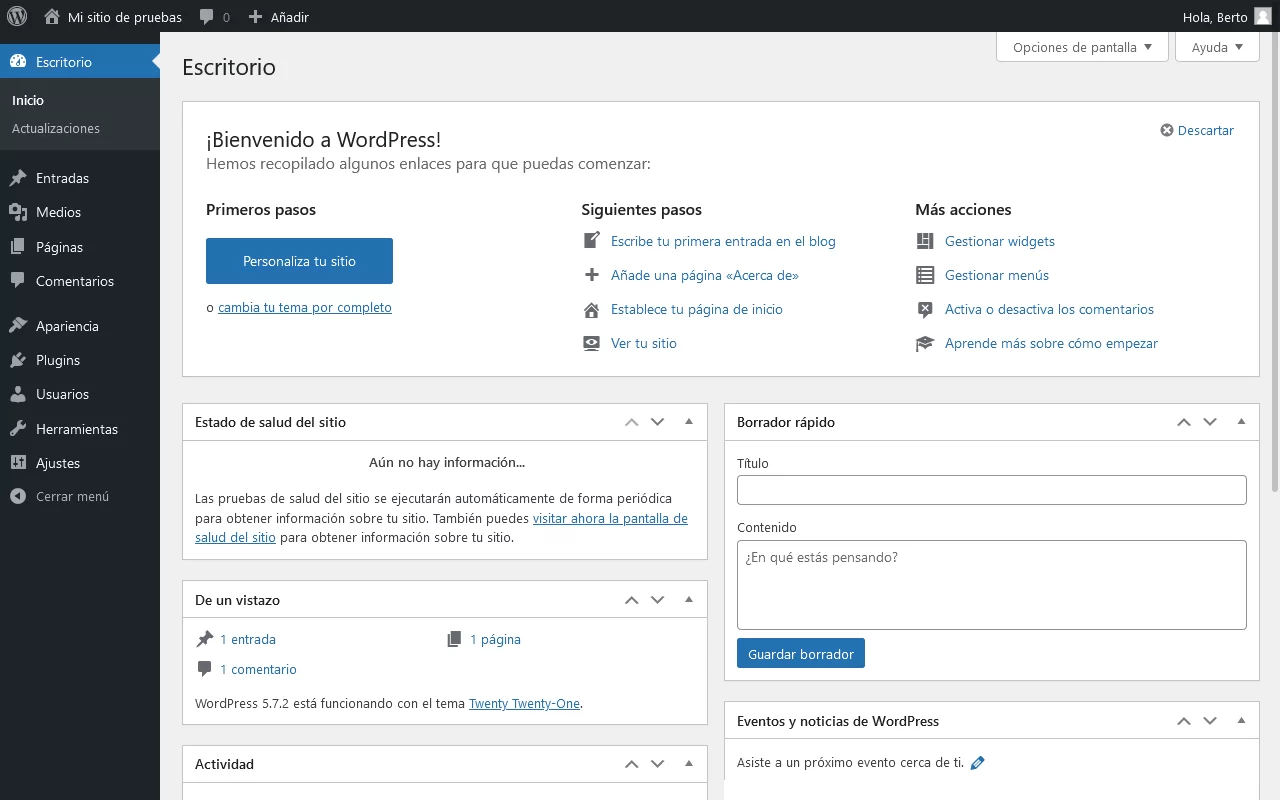Click the list icon beside Gestionar menús
This screenshot has width=1280, height=800.
925,275
